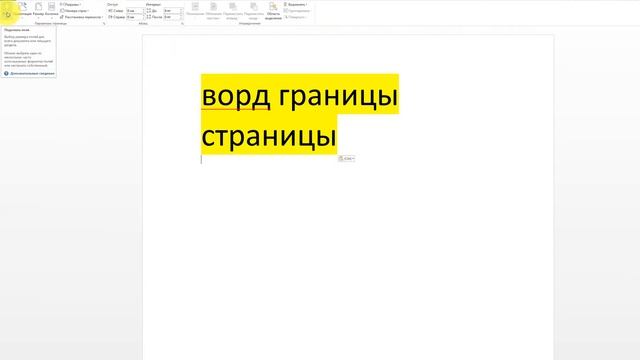Click the Обтекание текстом (wrap text) button
Image resolution: width=640 pixels, height=360 pixels.
(213, 11)
